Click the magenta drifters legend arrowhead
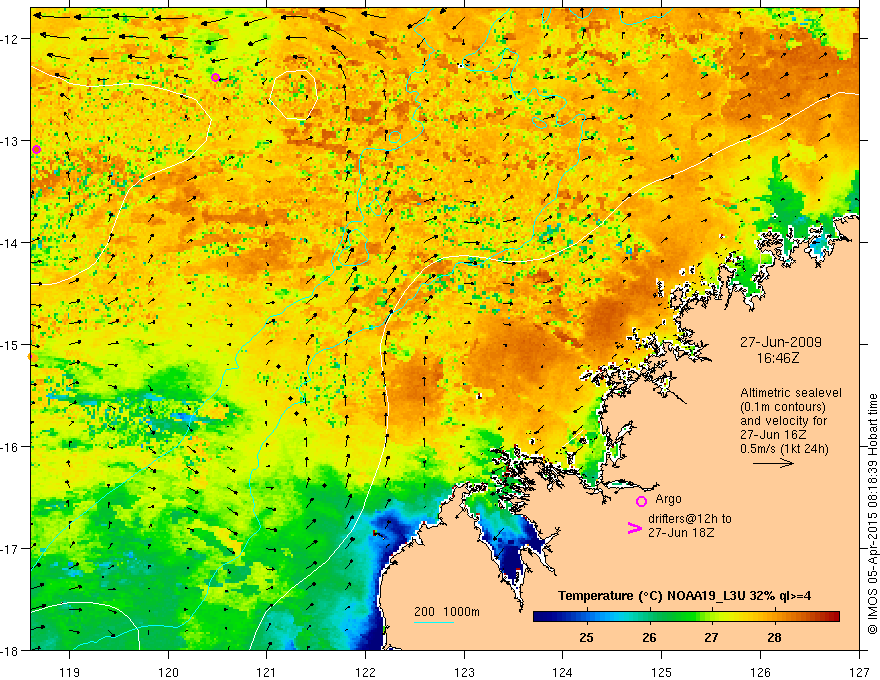 coord(634,528)
